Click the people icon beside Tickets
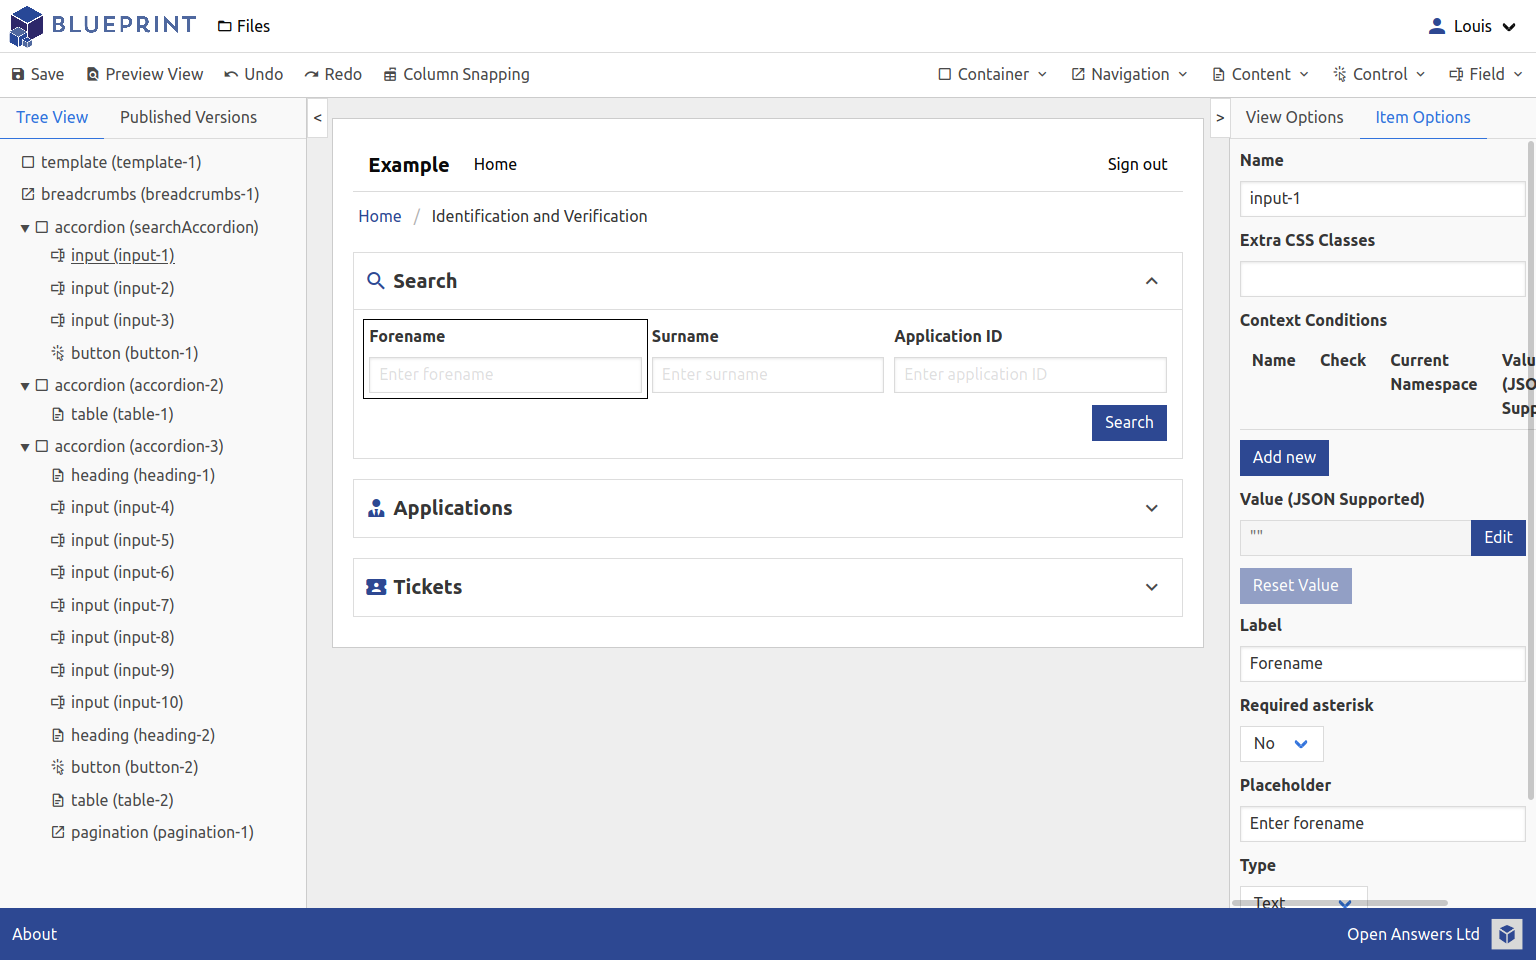Screen dimensions: 1536x960 click(x=376, y=587)
